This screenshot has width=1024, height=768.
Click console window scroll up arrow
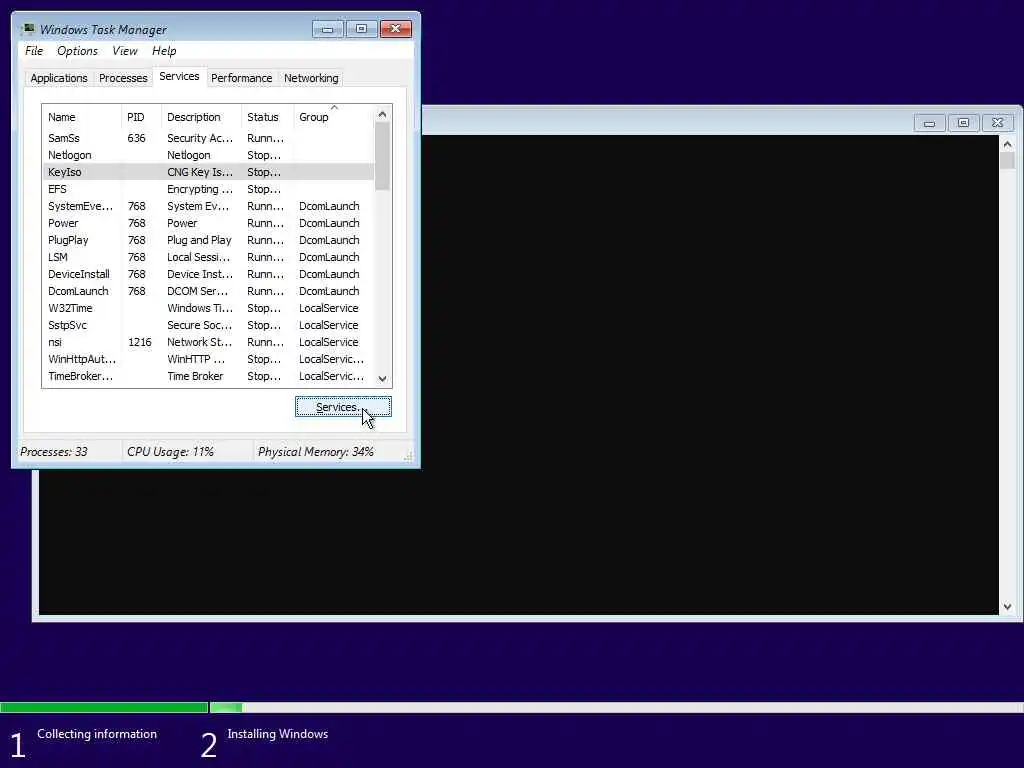1008,144
